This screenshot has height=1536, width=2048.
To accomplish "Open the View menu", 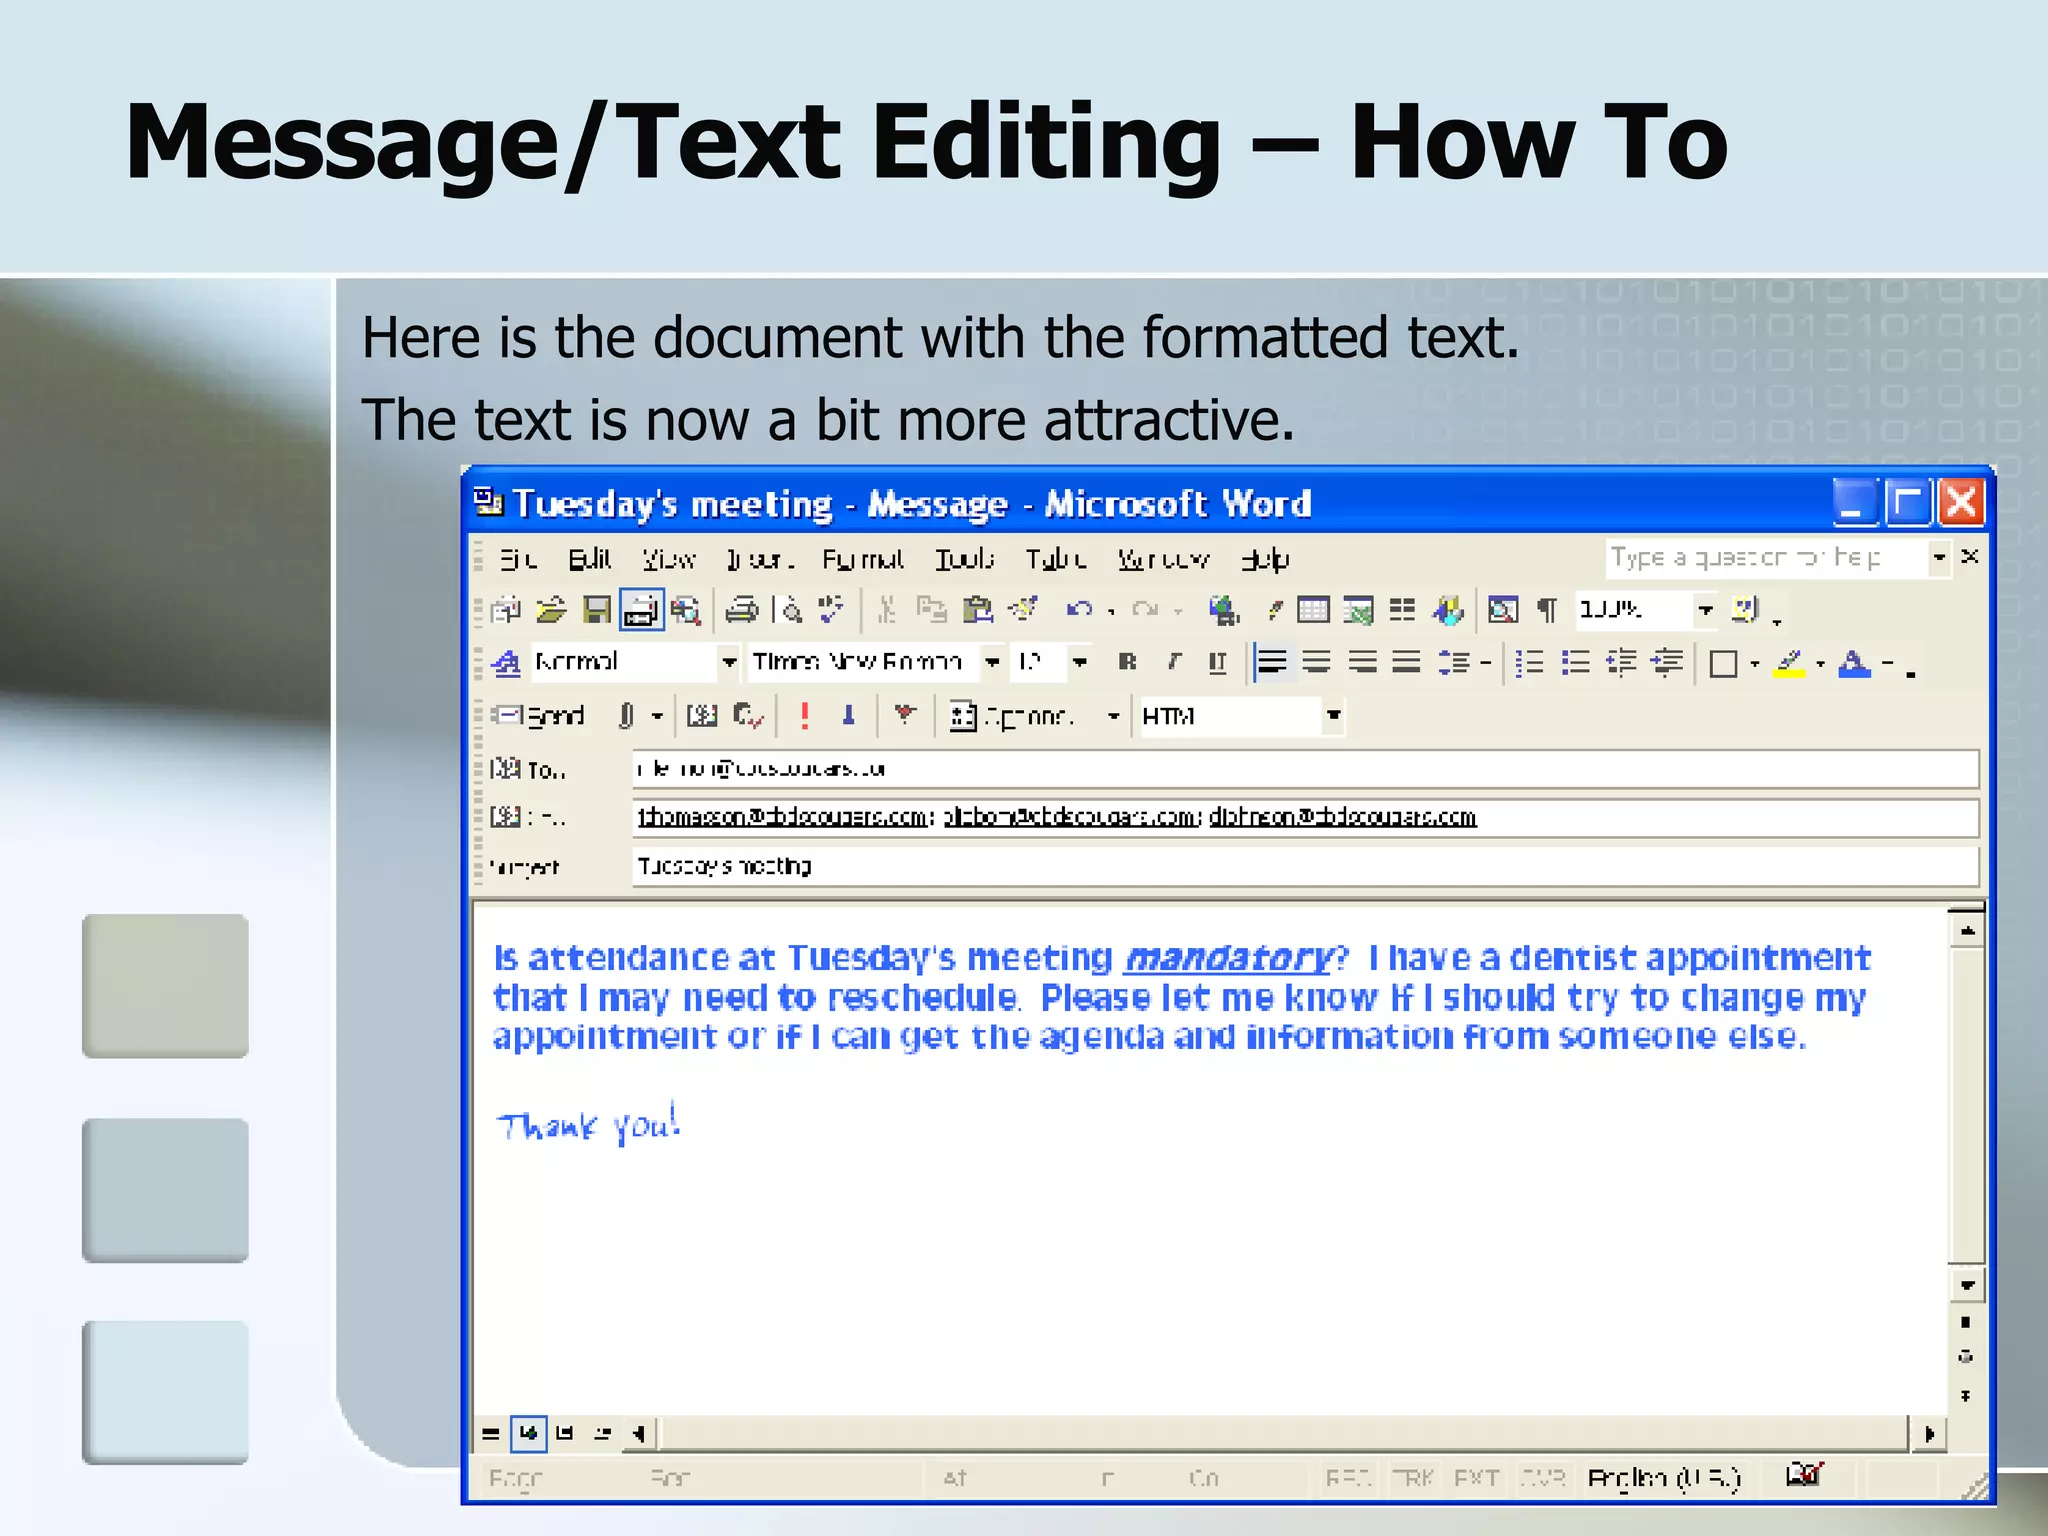I will click(x=668, y=559).
